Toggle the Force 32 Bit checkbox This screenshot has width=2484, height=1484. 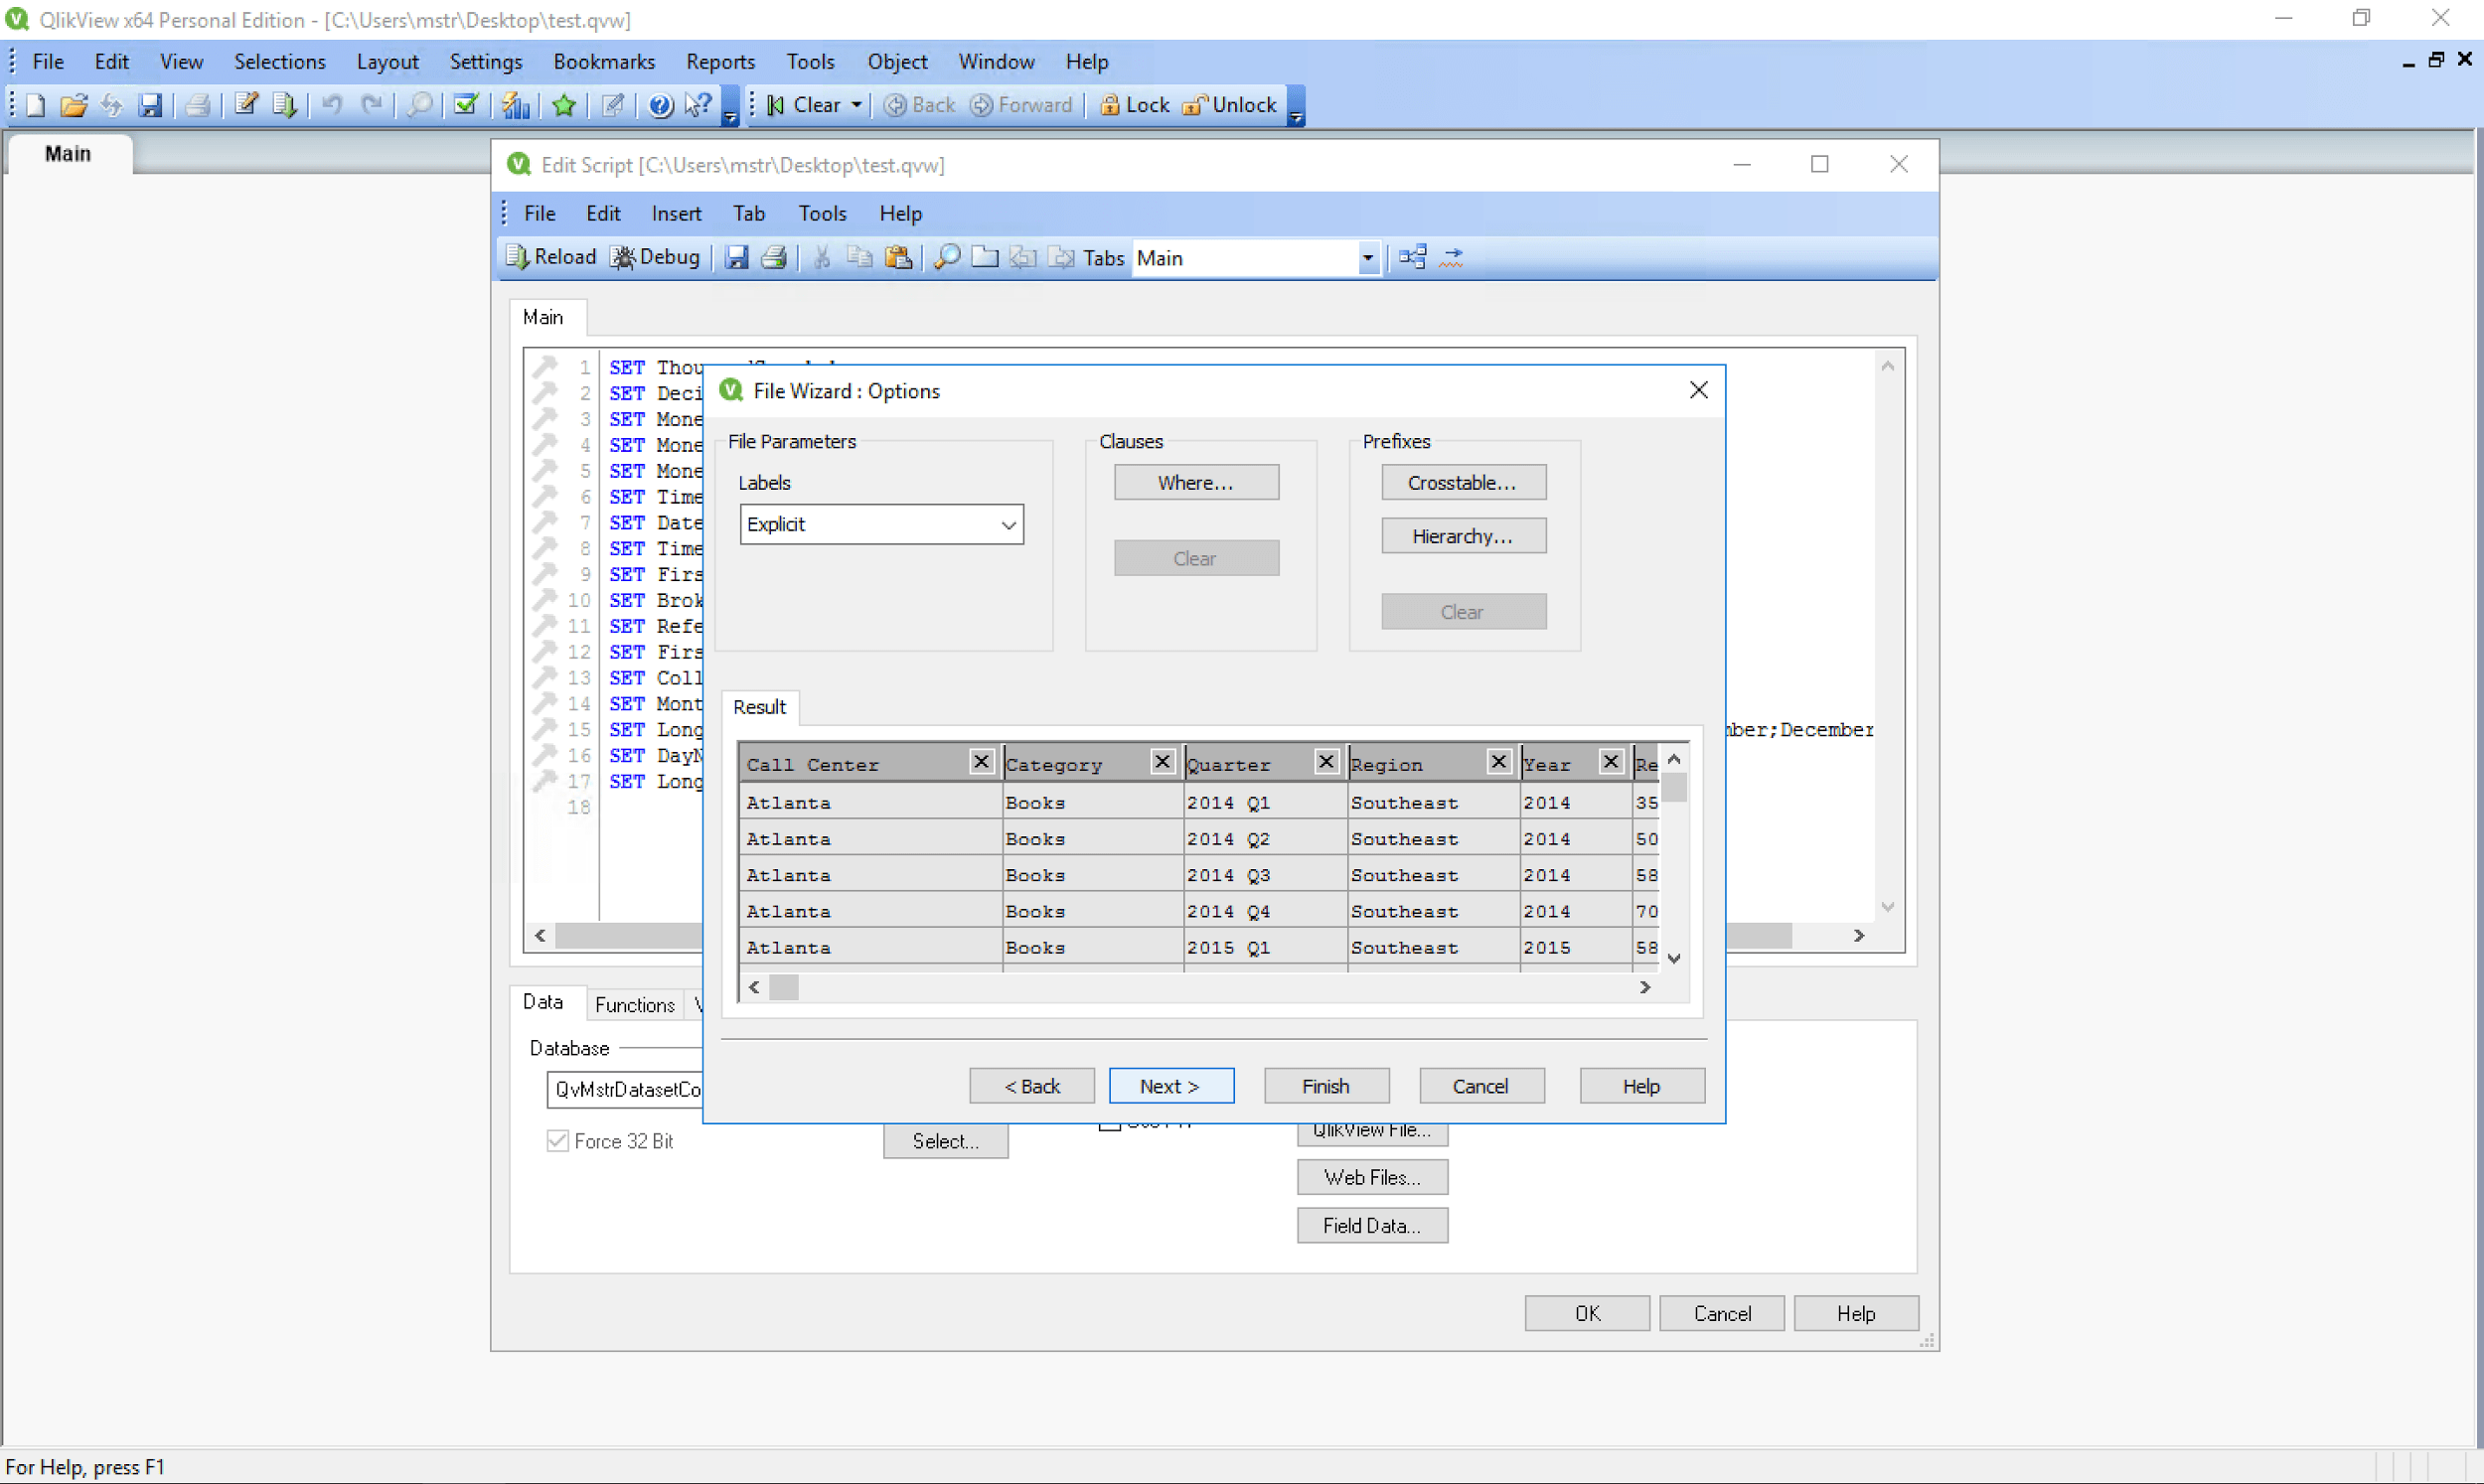558,1141
